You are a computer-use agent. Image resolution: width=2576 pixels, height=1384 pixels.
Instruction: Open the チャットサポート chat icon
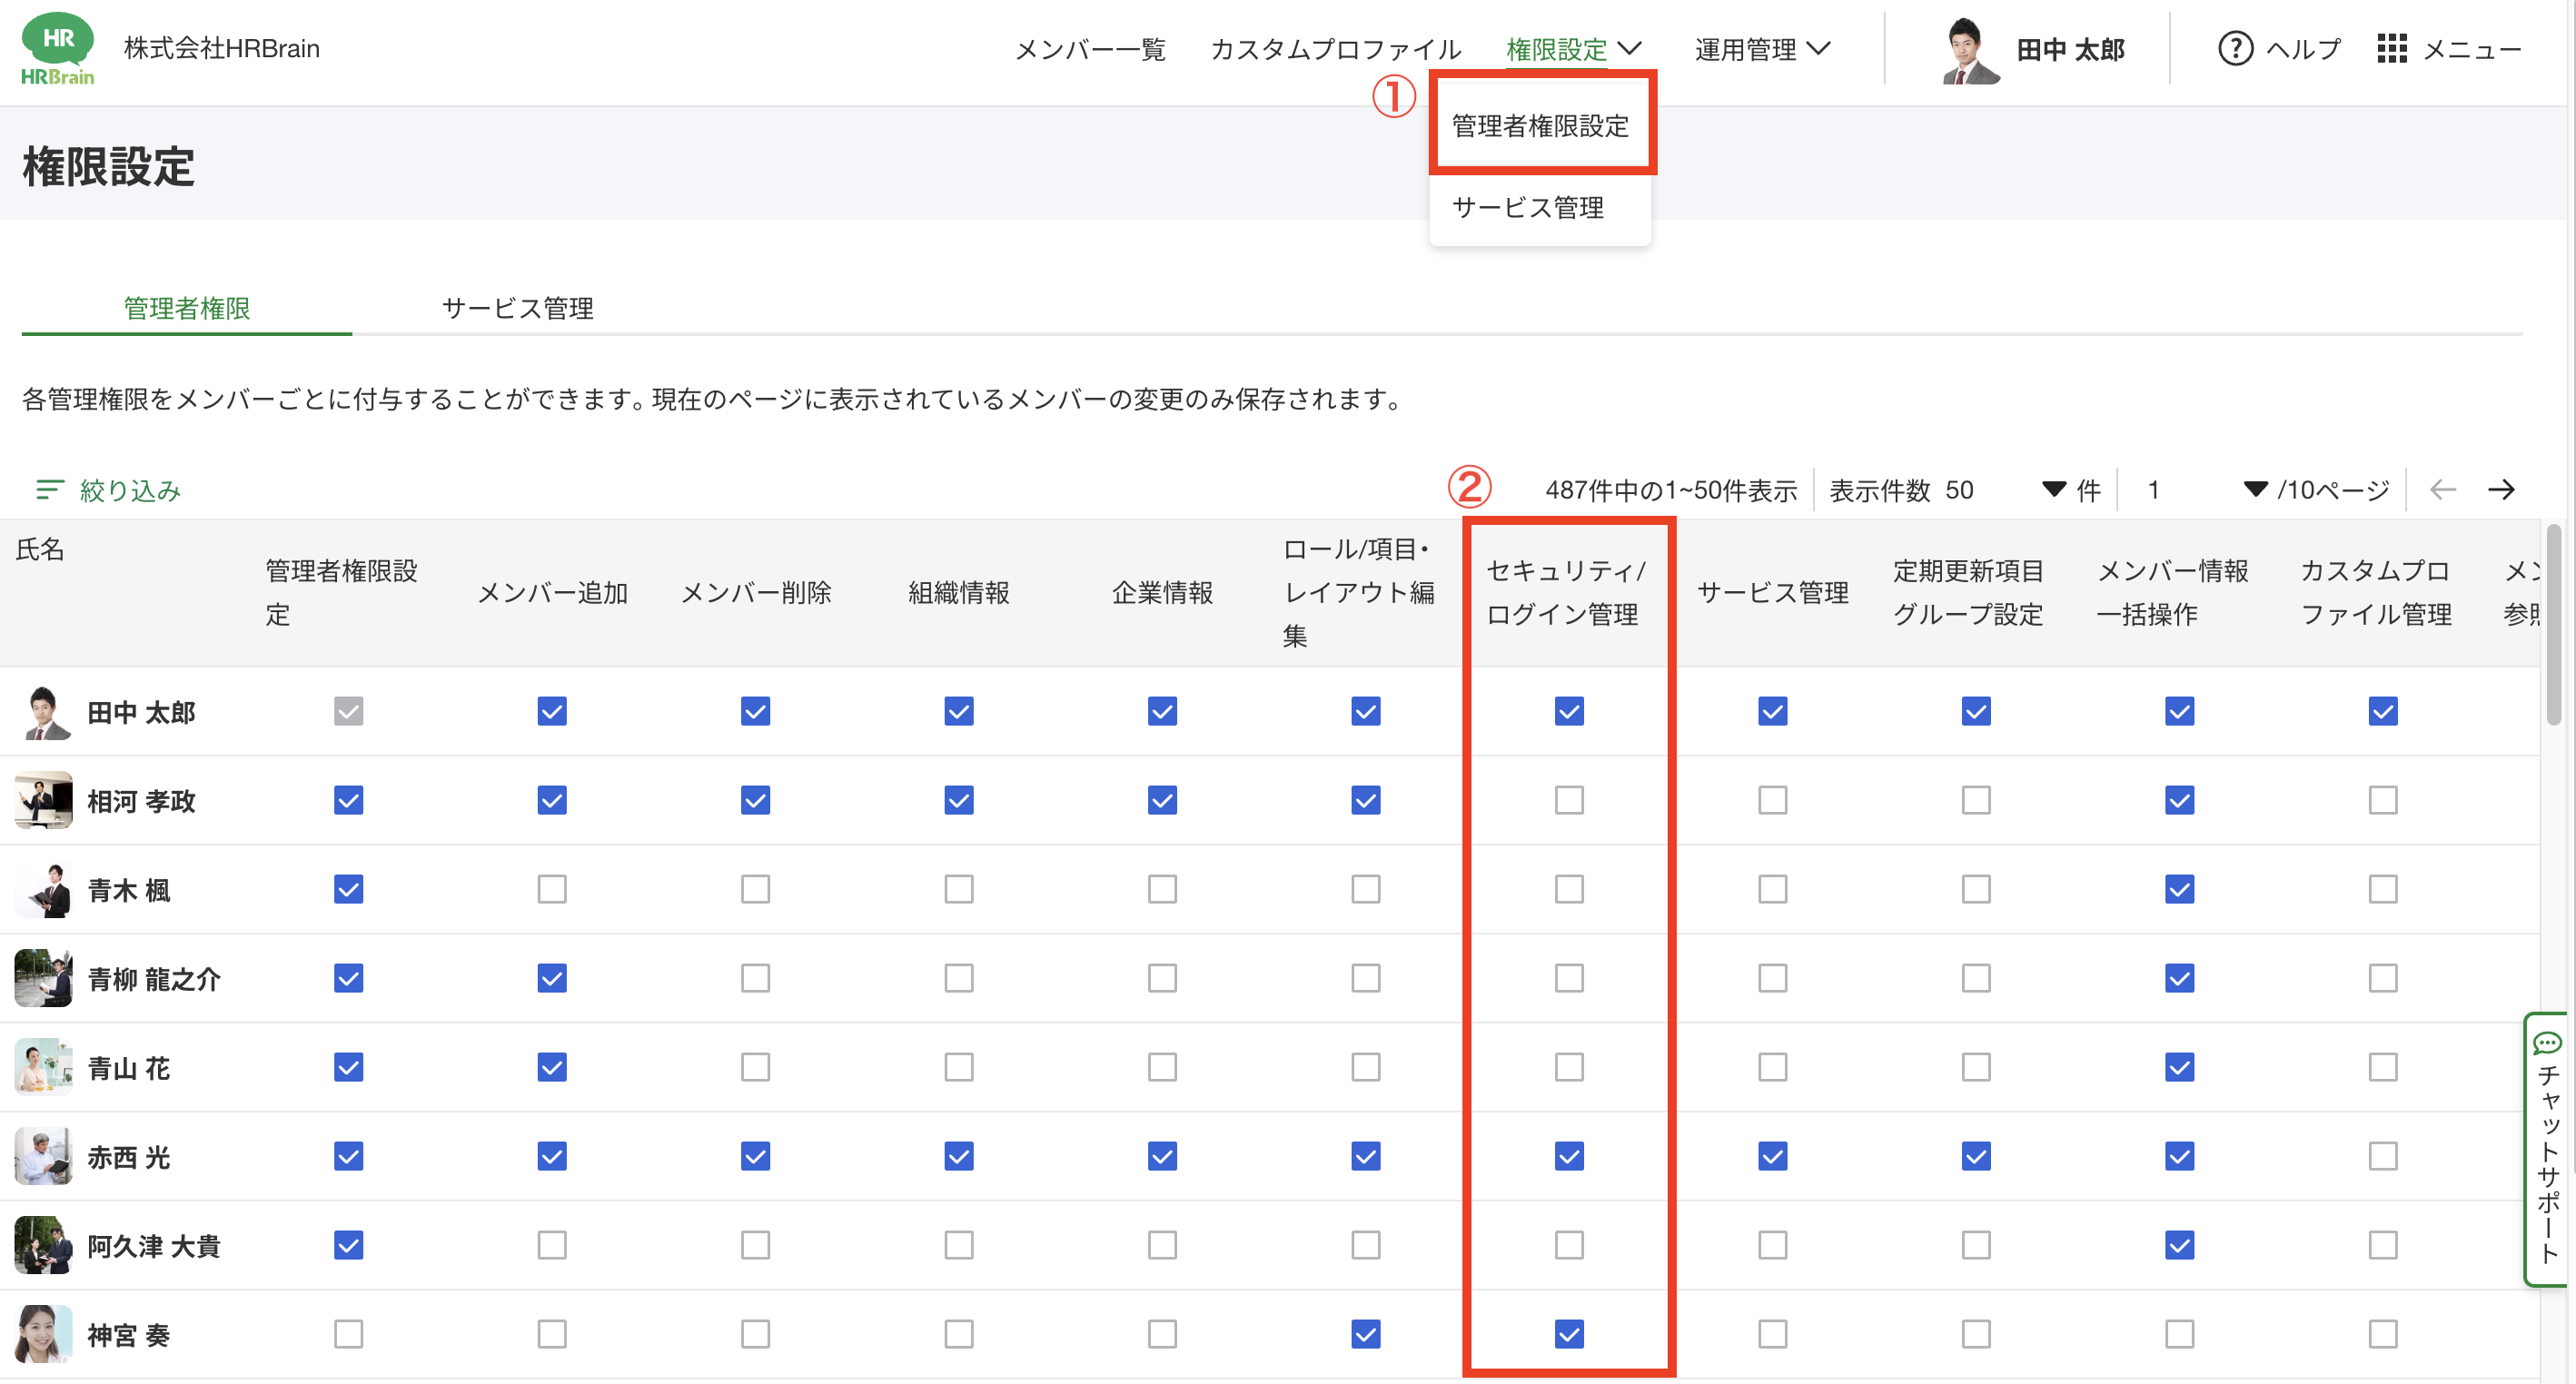(x=2547, y=1044)
